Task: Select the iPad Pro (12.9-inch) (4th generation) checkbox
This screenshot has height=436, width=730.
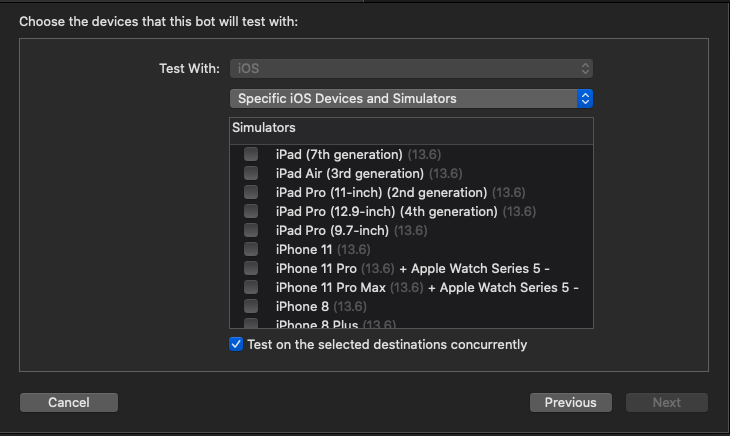Action: point(251,211)
